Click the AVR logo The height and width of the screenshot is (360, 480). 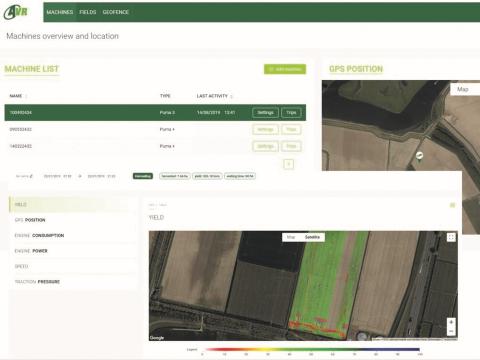pos(16,12)
